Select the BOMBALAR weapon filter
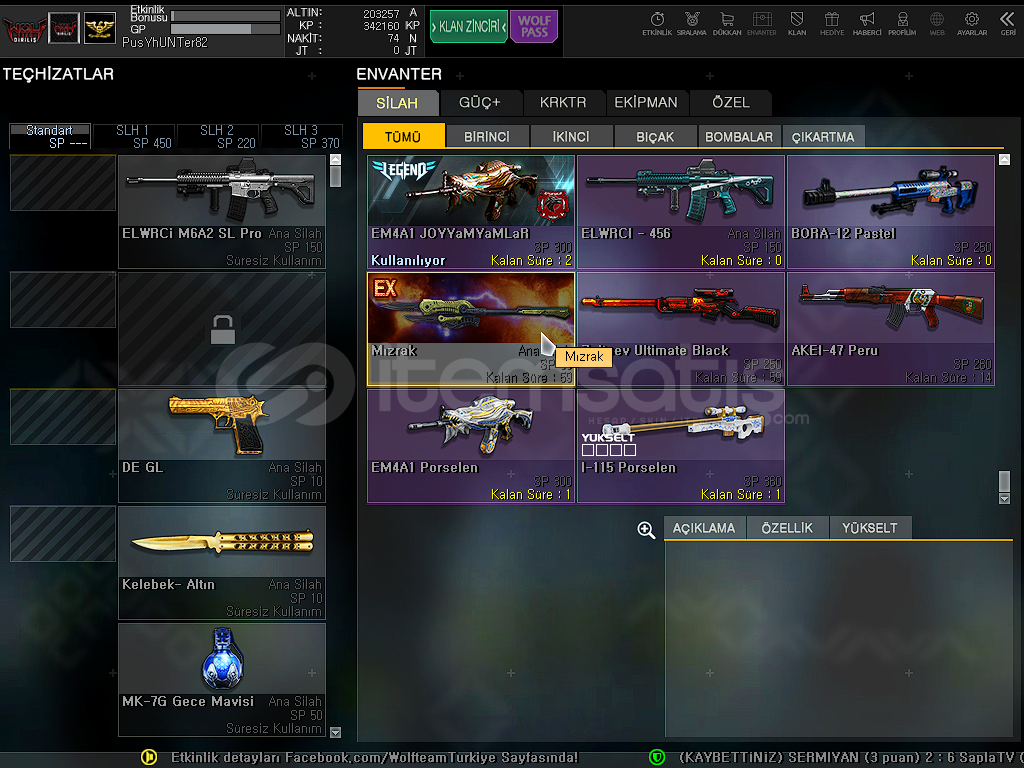 (x=739, y=136)
